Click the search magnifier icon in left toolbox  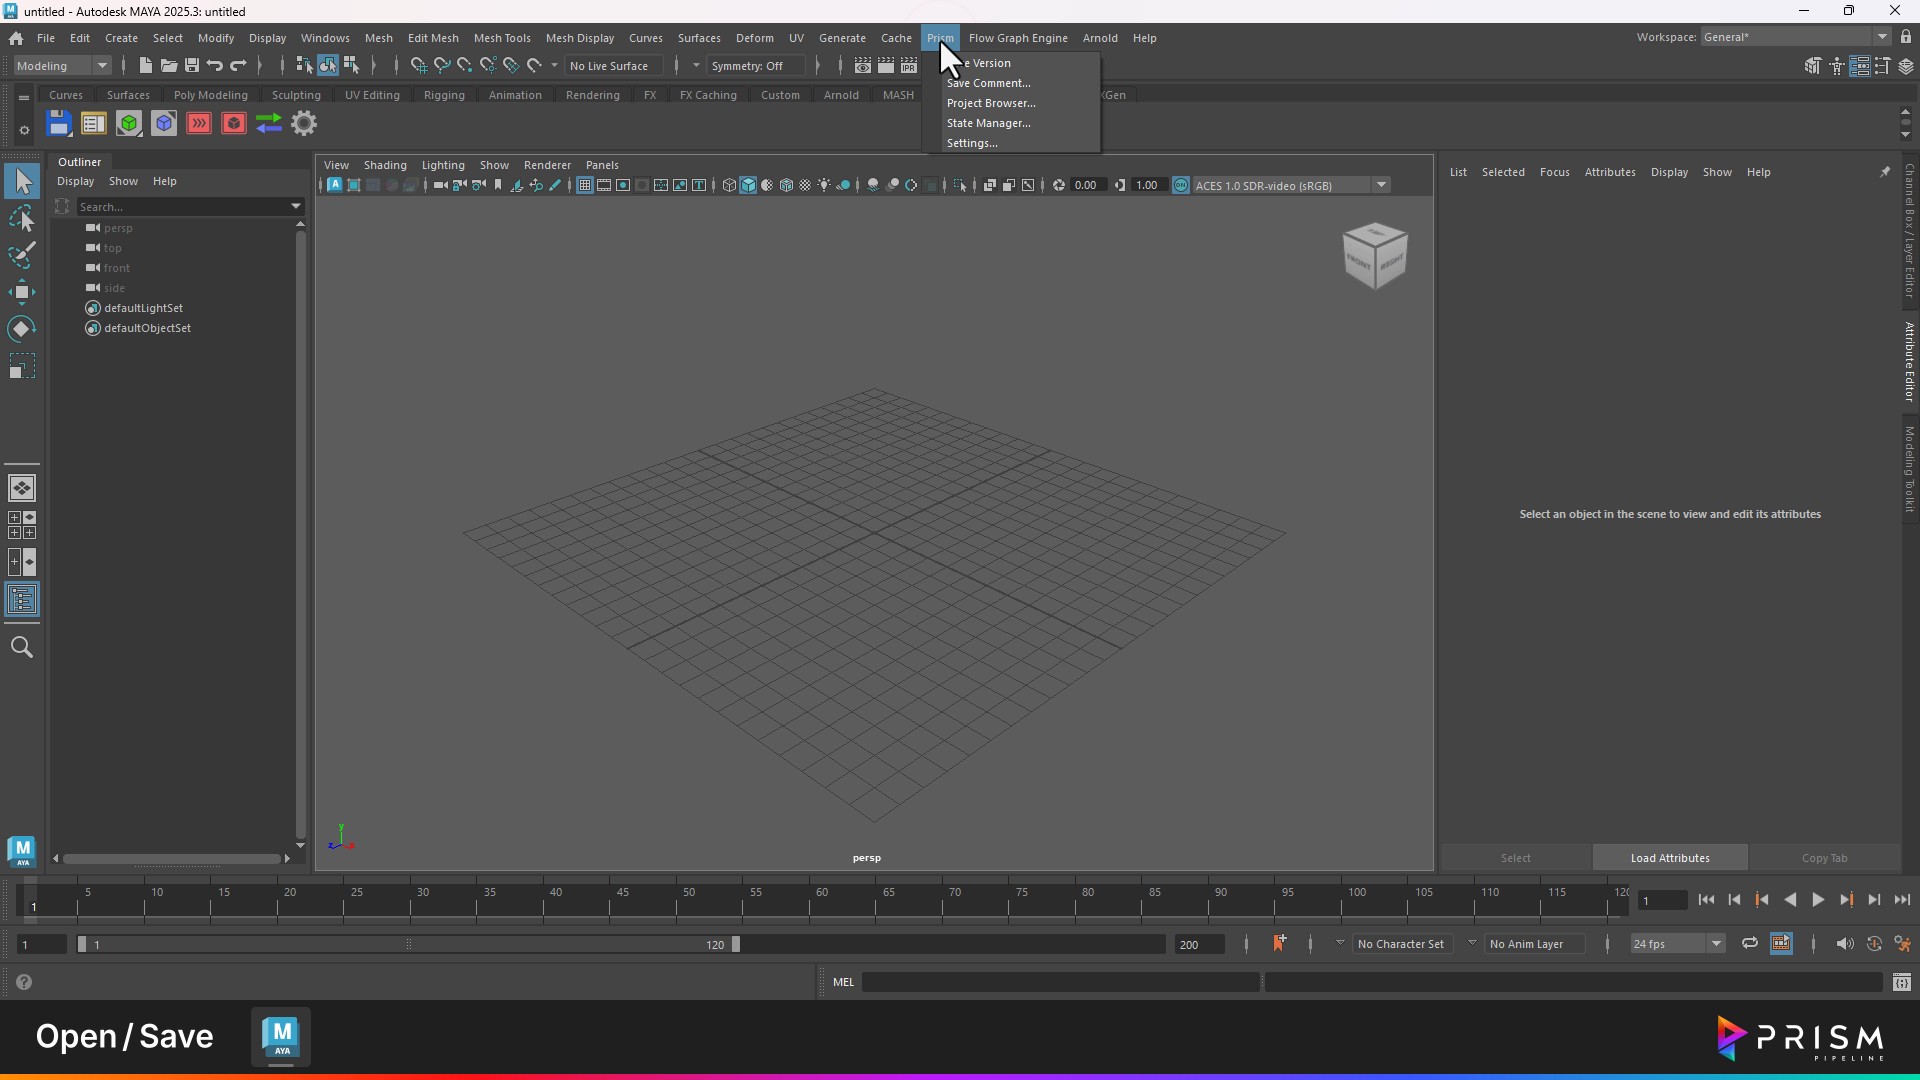pyautogui.click(x=22, y=648)
